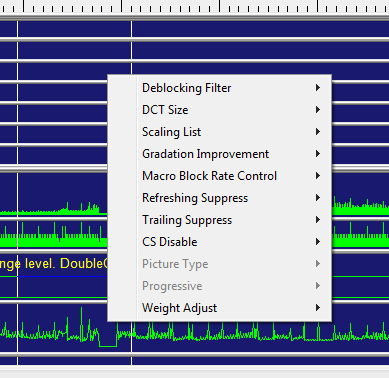Open the Weight Adjust submenu
Image resolution: width=389 pixels, height=378 pixels.
(x=219, y=308)
